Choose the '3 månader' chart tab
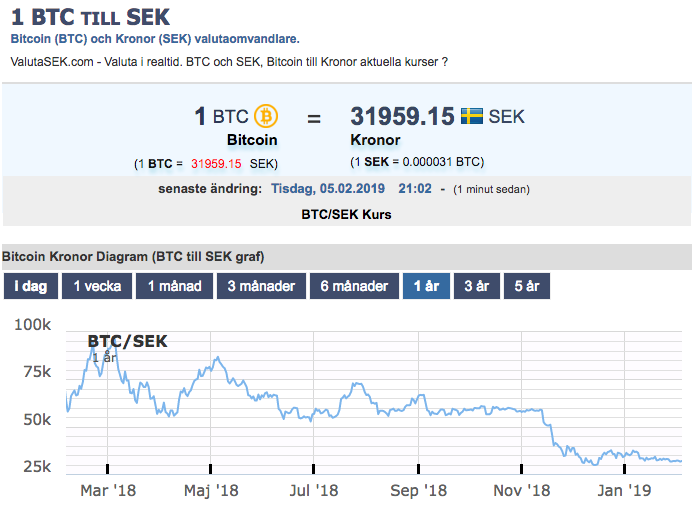The height and width of the screenshot is (510, 692). point(261,286)
